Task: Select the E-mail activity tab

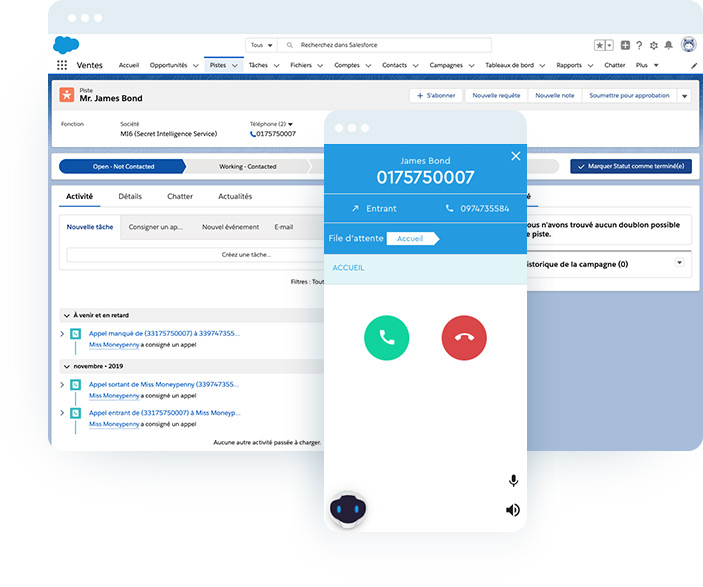Action: pyautogui.click(x=284, y=227)
